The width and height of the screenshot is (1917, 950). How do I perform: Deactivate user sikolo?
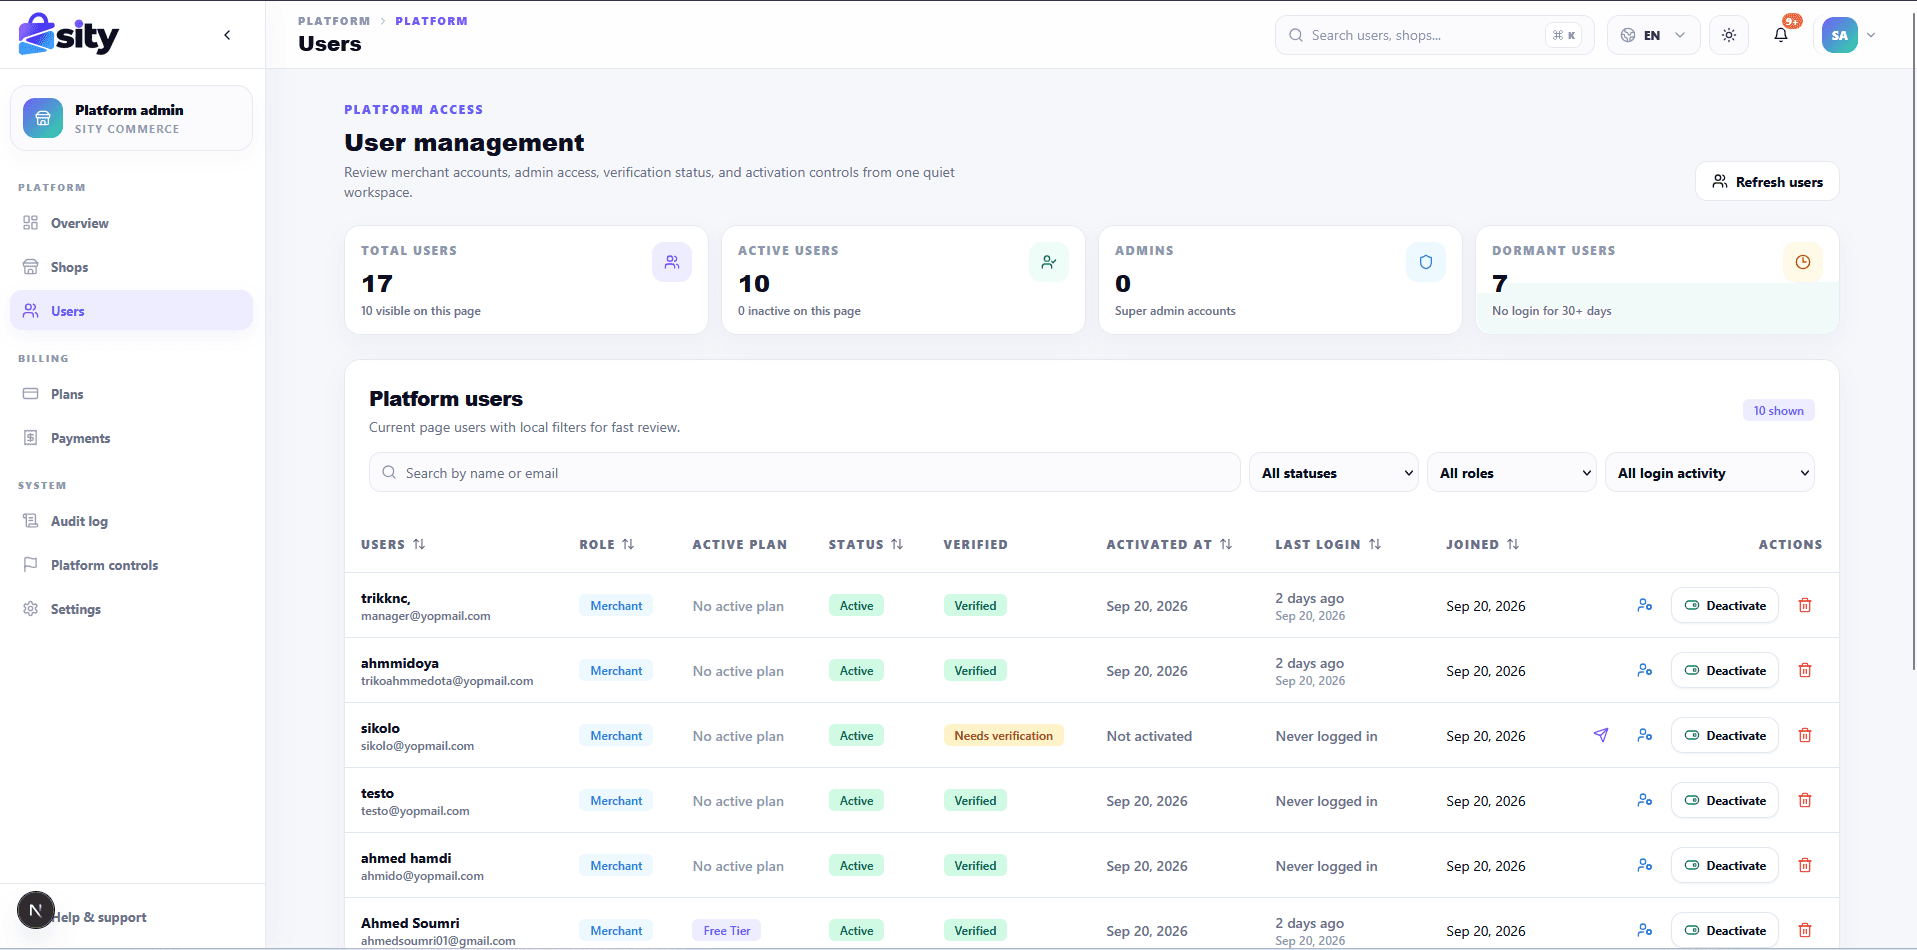pos(1725,735)
